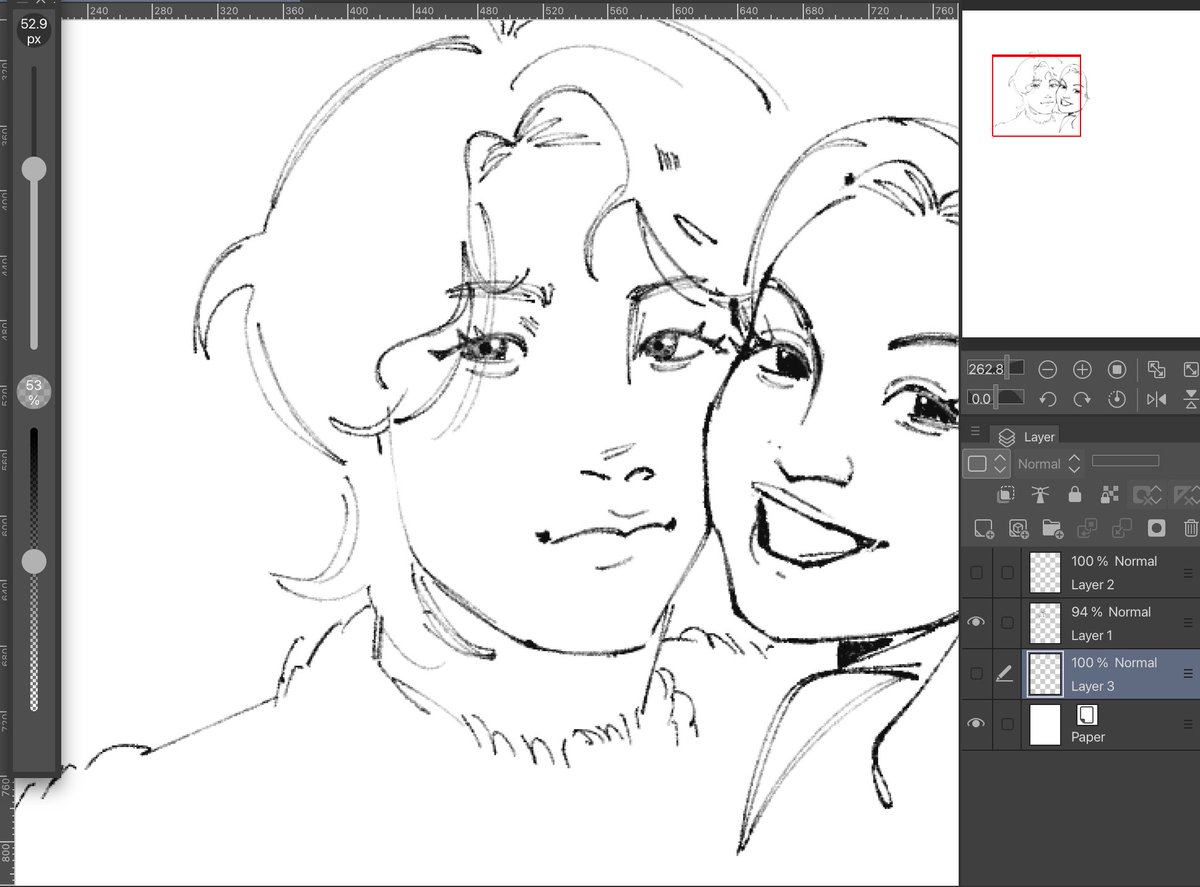Viewport: 1200px width, 887px height.
Task: Open the Layer 2 row options handle
Action: (1188, 573)
